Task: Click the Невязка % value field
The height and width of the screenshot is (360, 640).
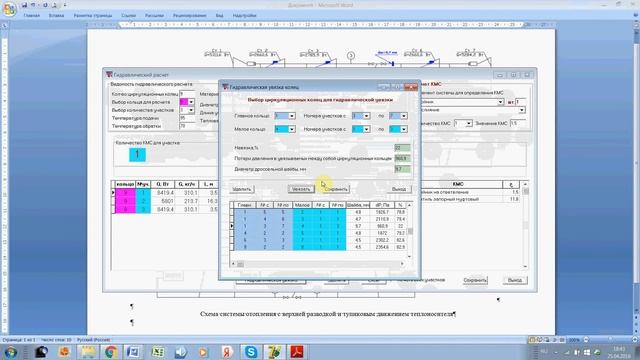Action: click(402, 148)
